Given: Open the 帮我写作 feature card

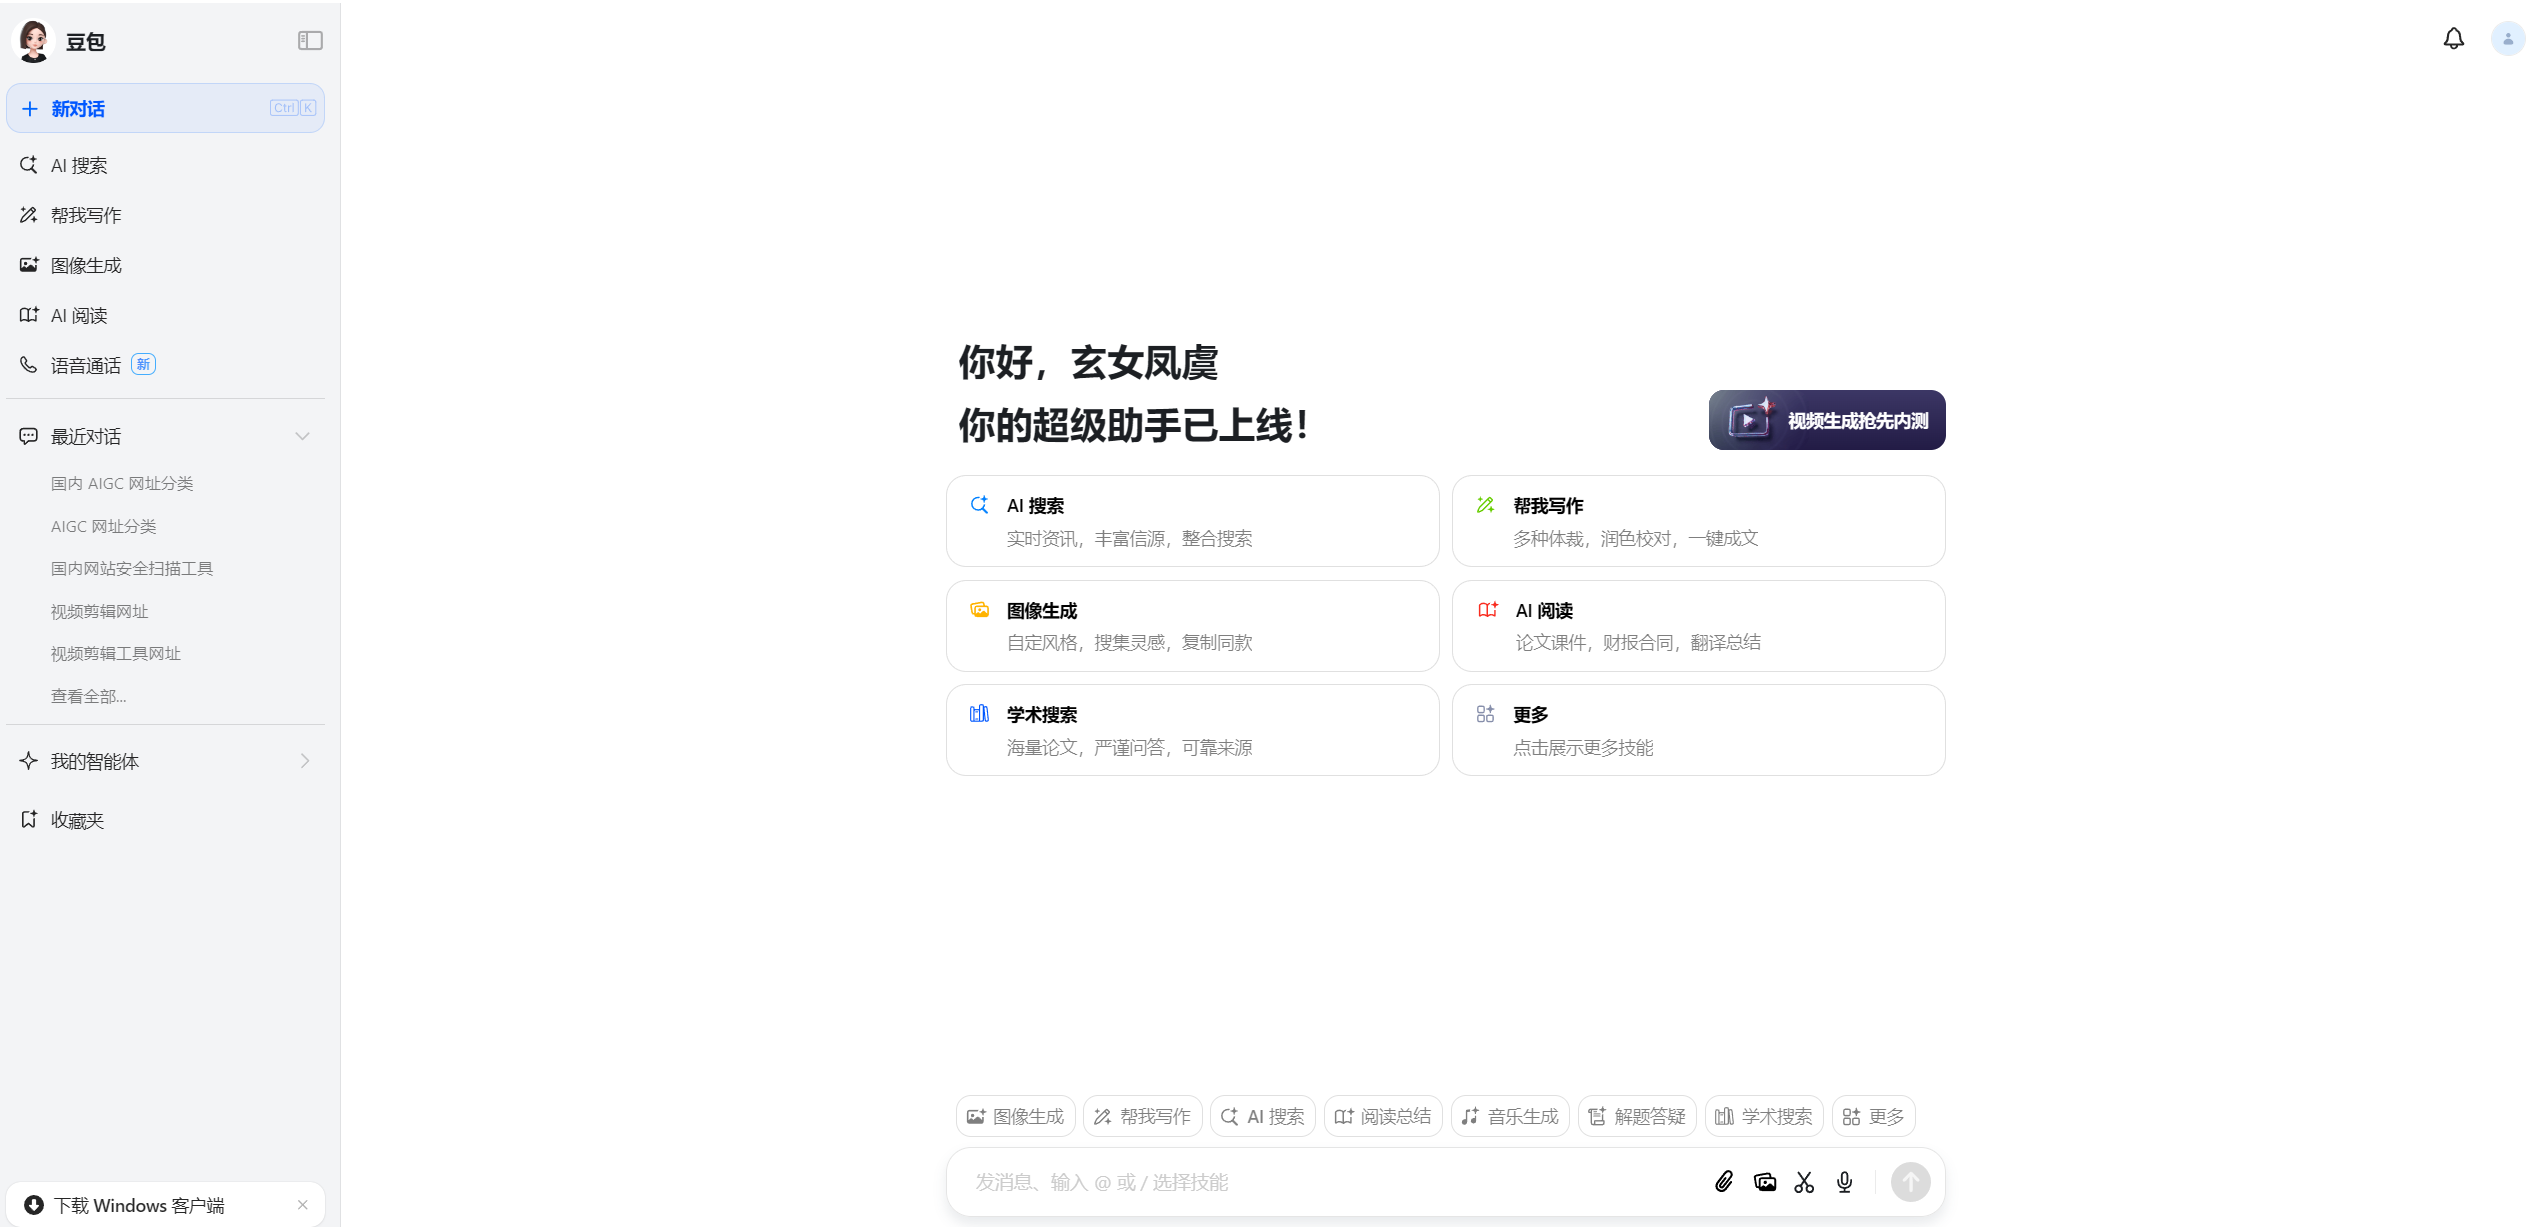Looking at the screenshot, I should (1698, 521).
